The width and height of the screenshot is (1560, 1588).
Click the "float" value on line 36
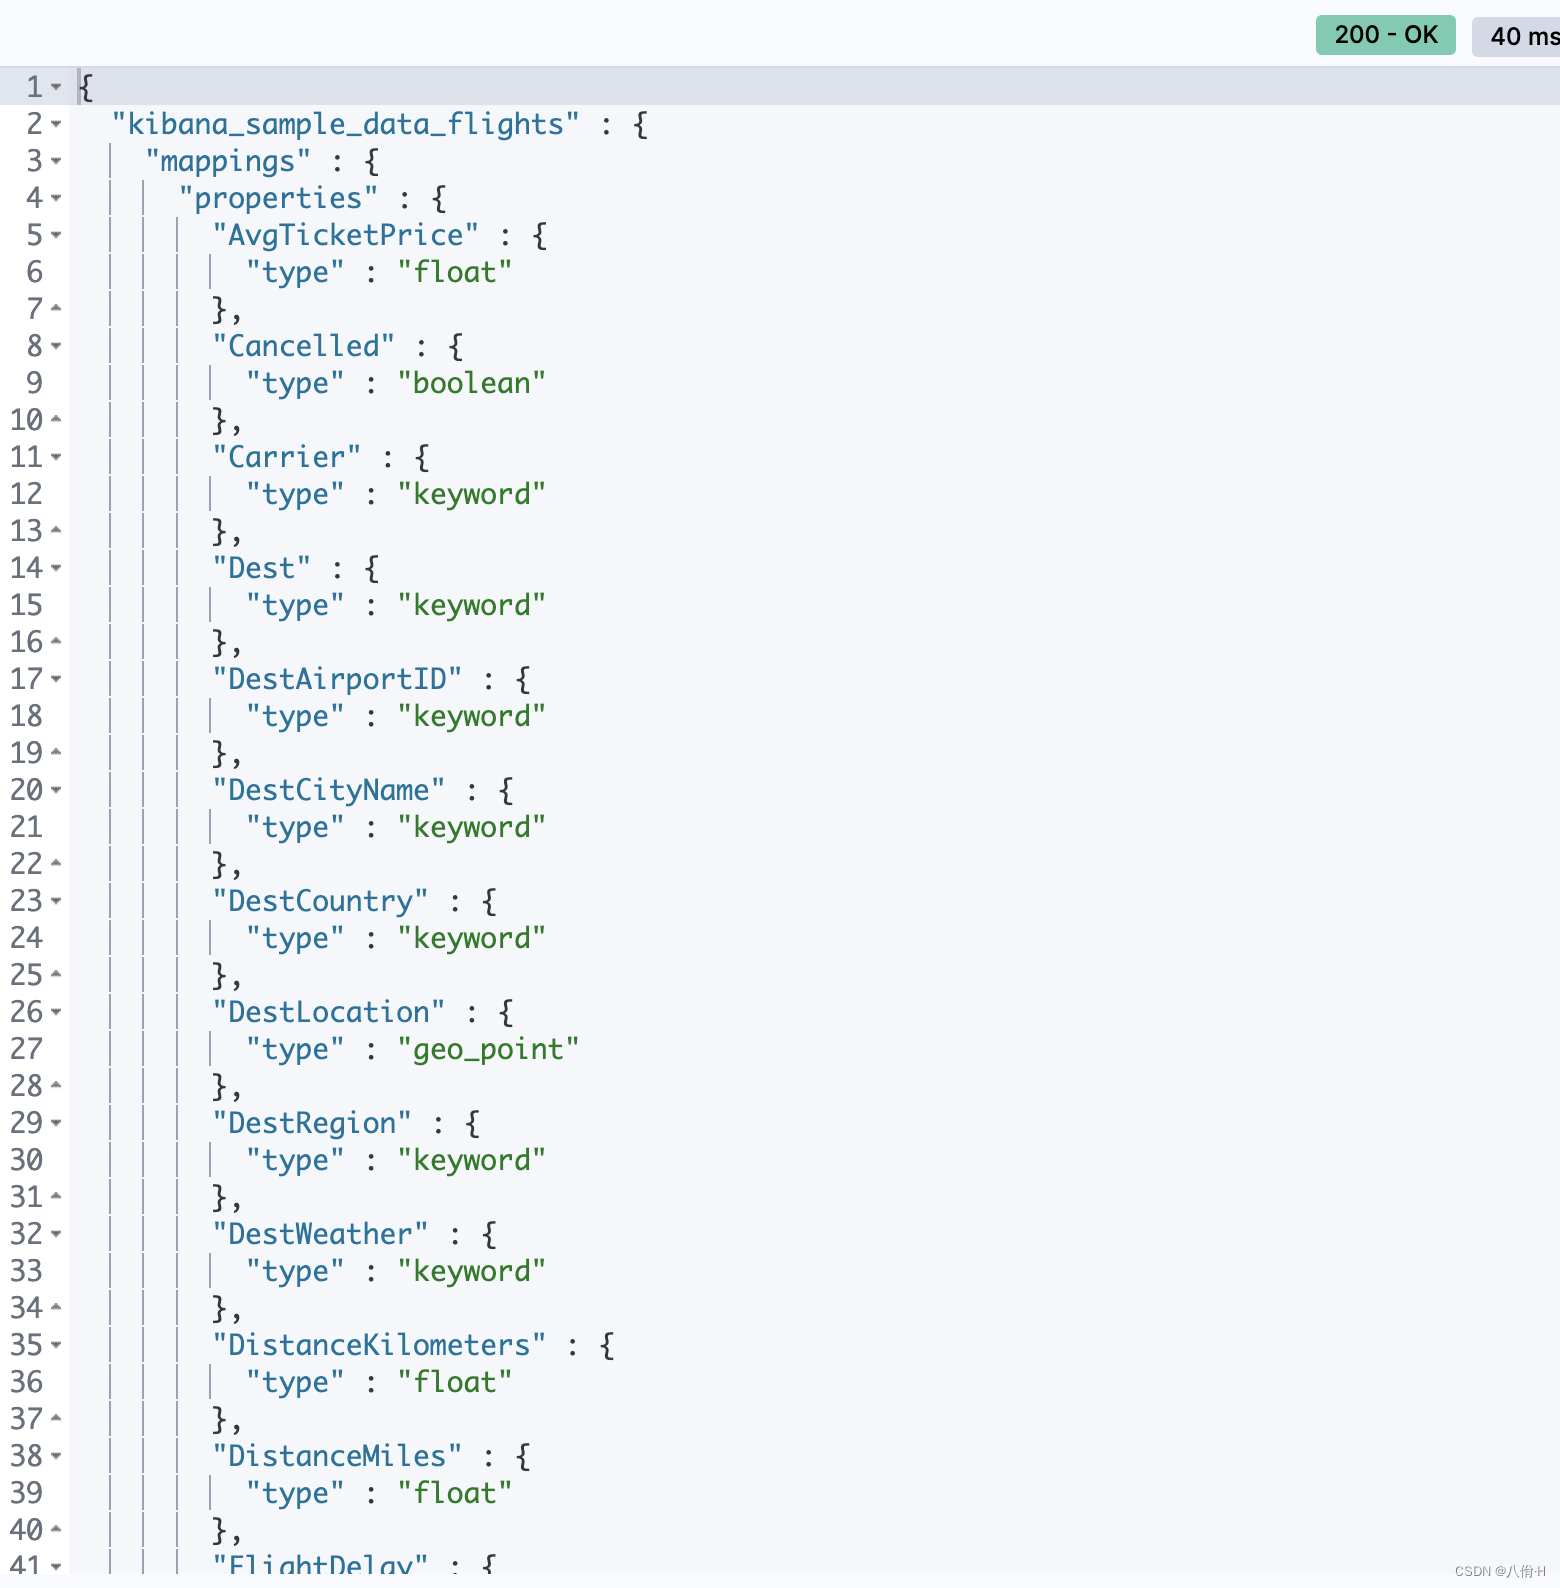[455, 1382]
